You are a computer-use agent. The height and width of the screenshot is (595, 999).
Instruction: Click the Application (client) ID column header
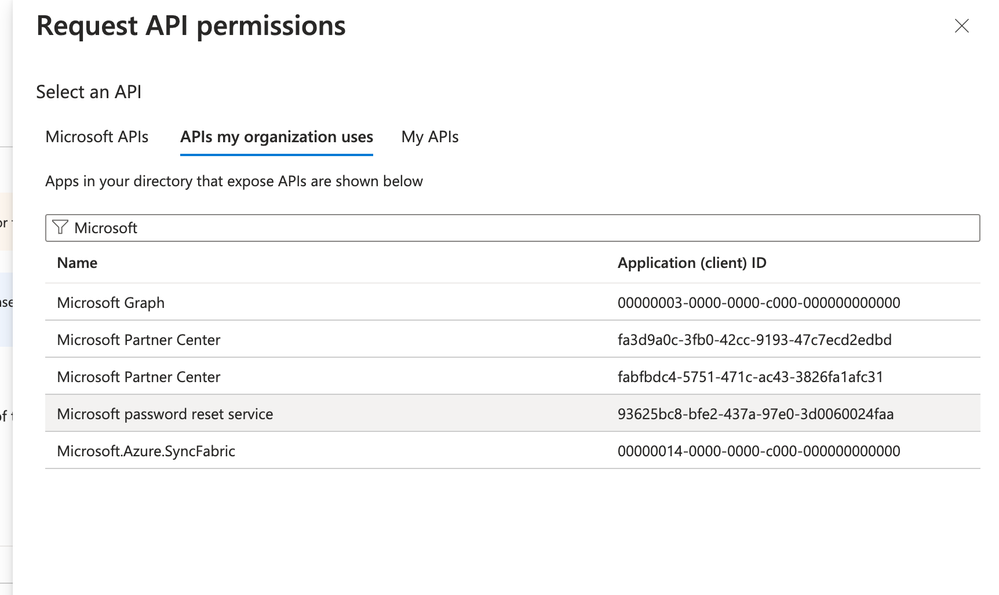pos(692,263)
